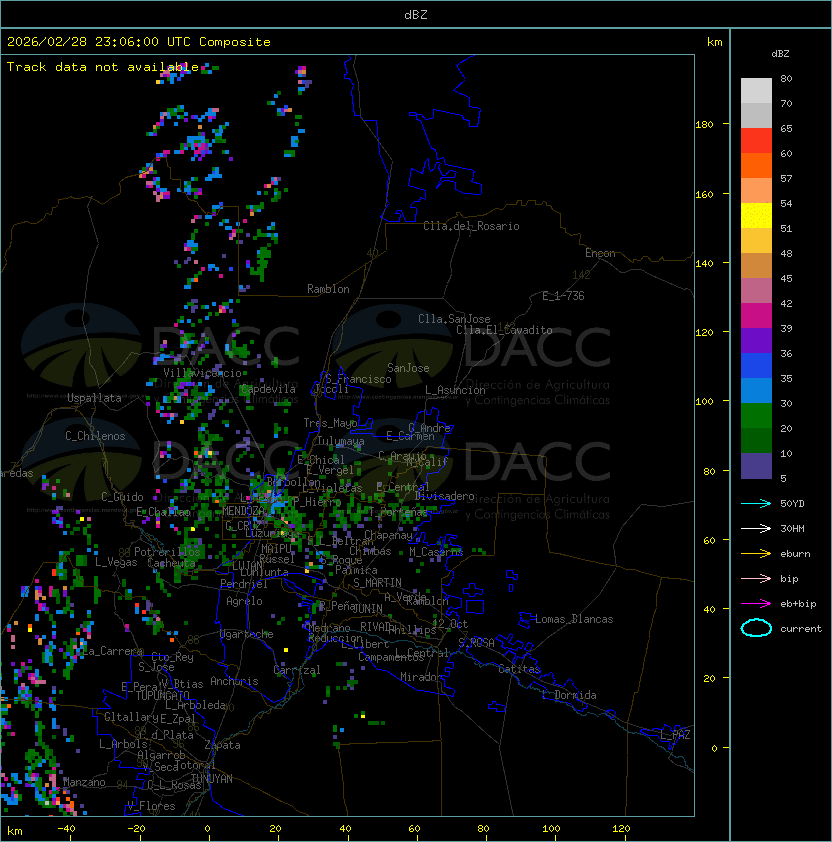Click the 'C_Guido' map label

click(122, 497)
